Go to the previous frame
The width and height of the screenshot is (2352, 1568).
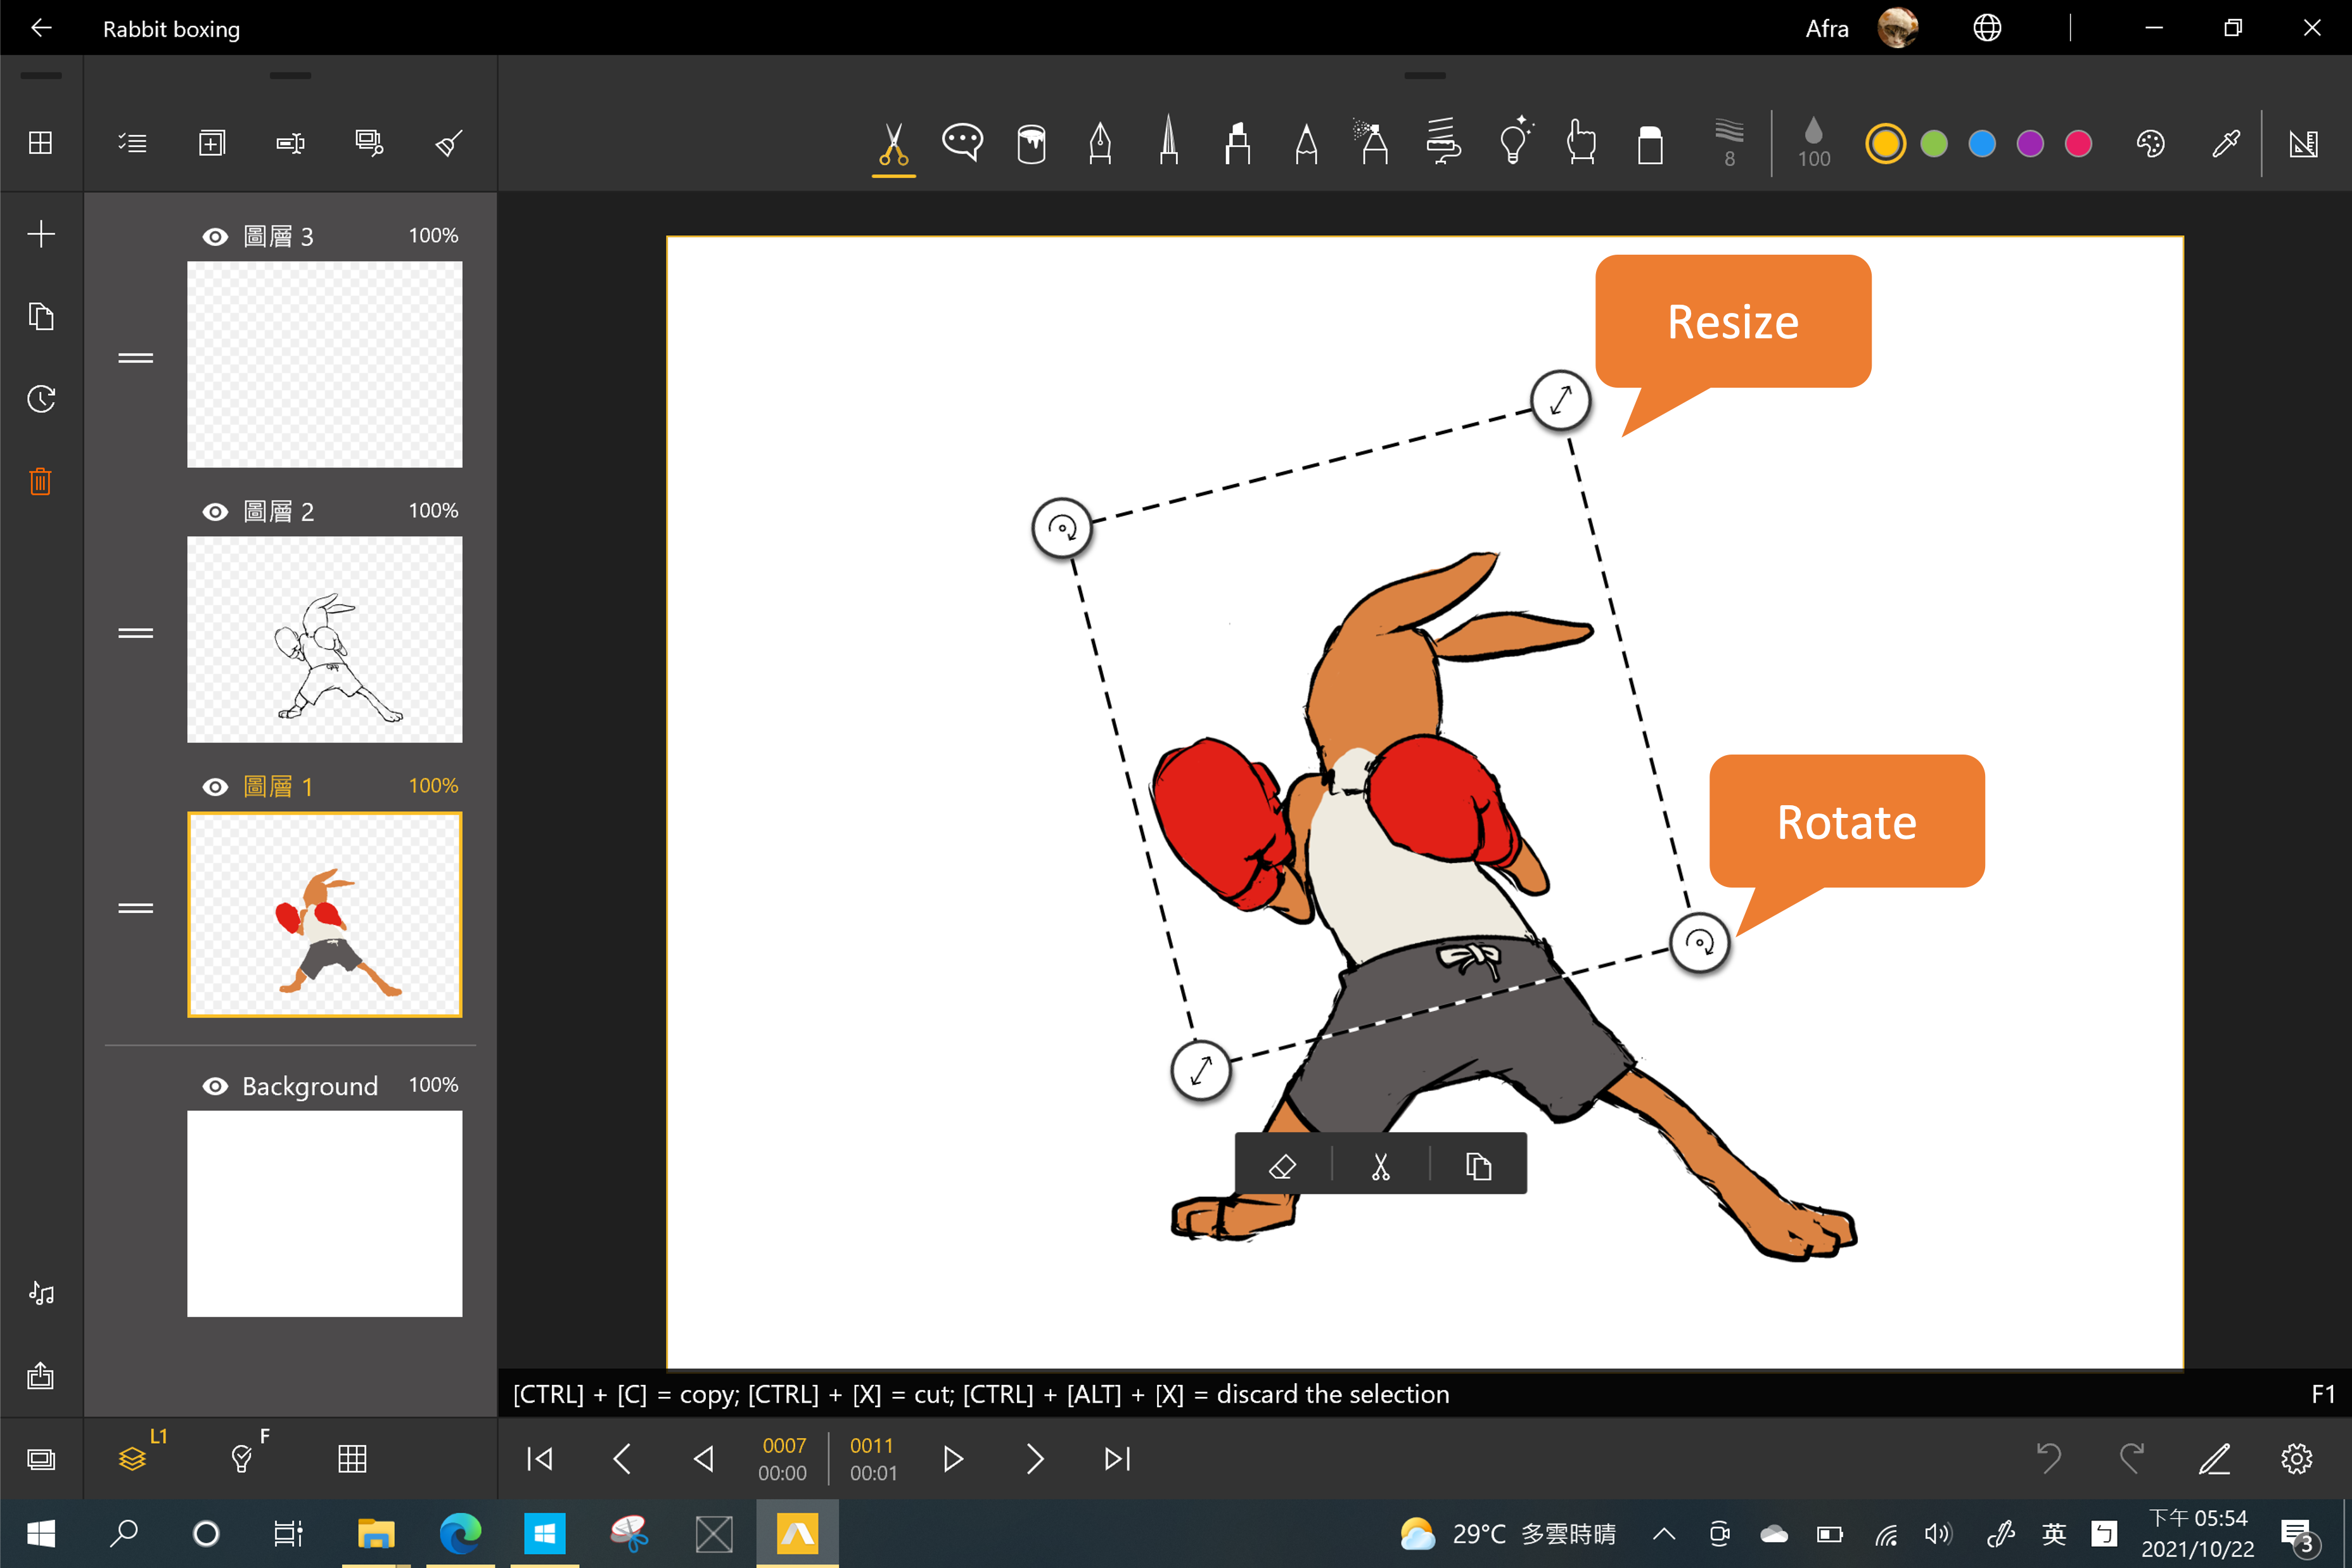pos(622,1459)
